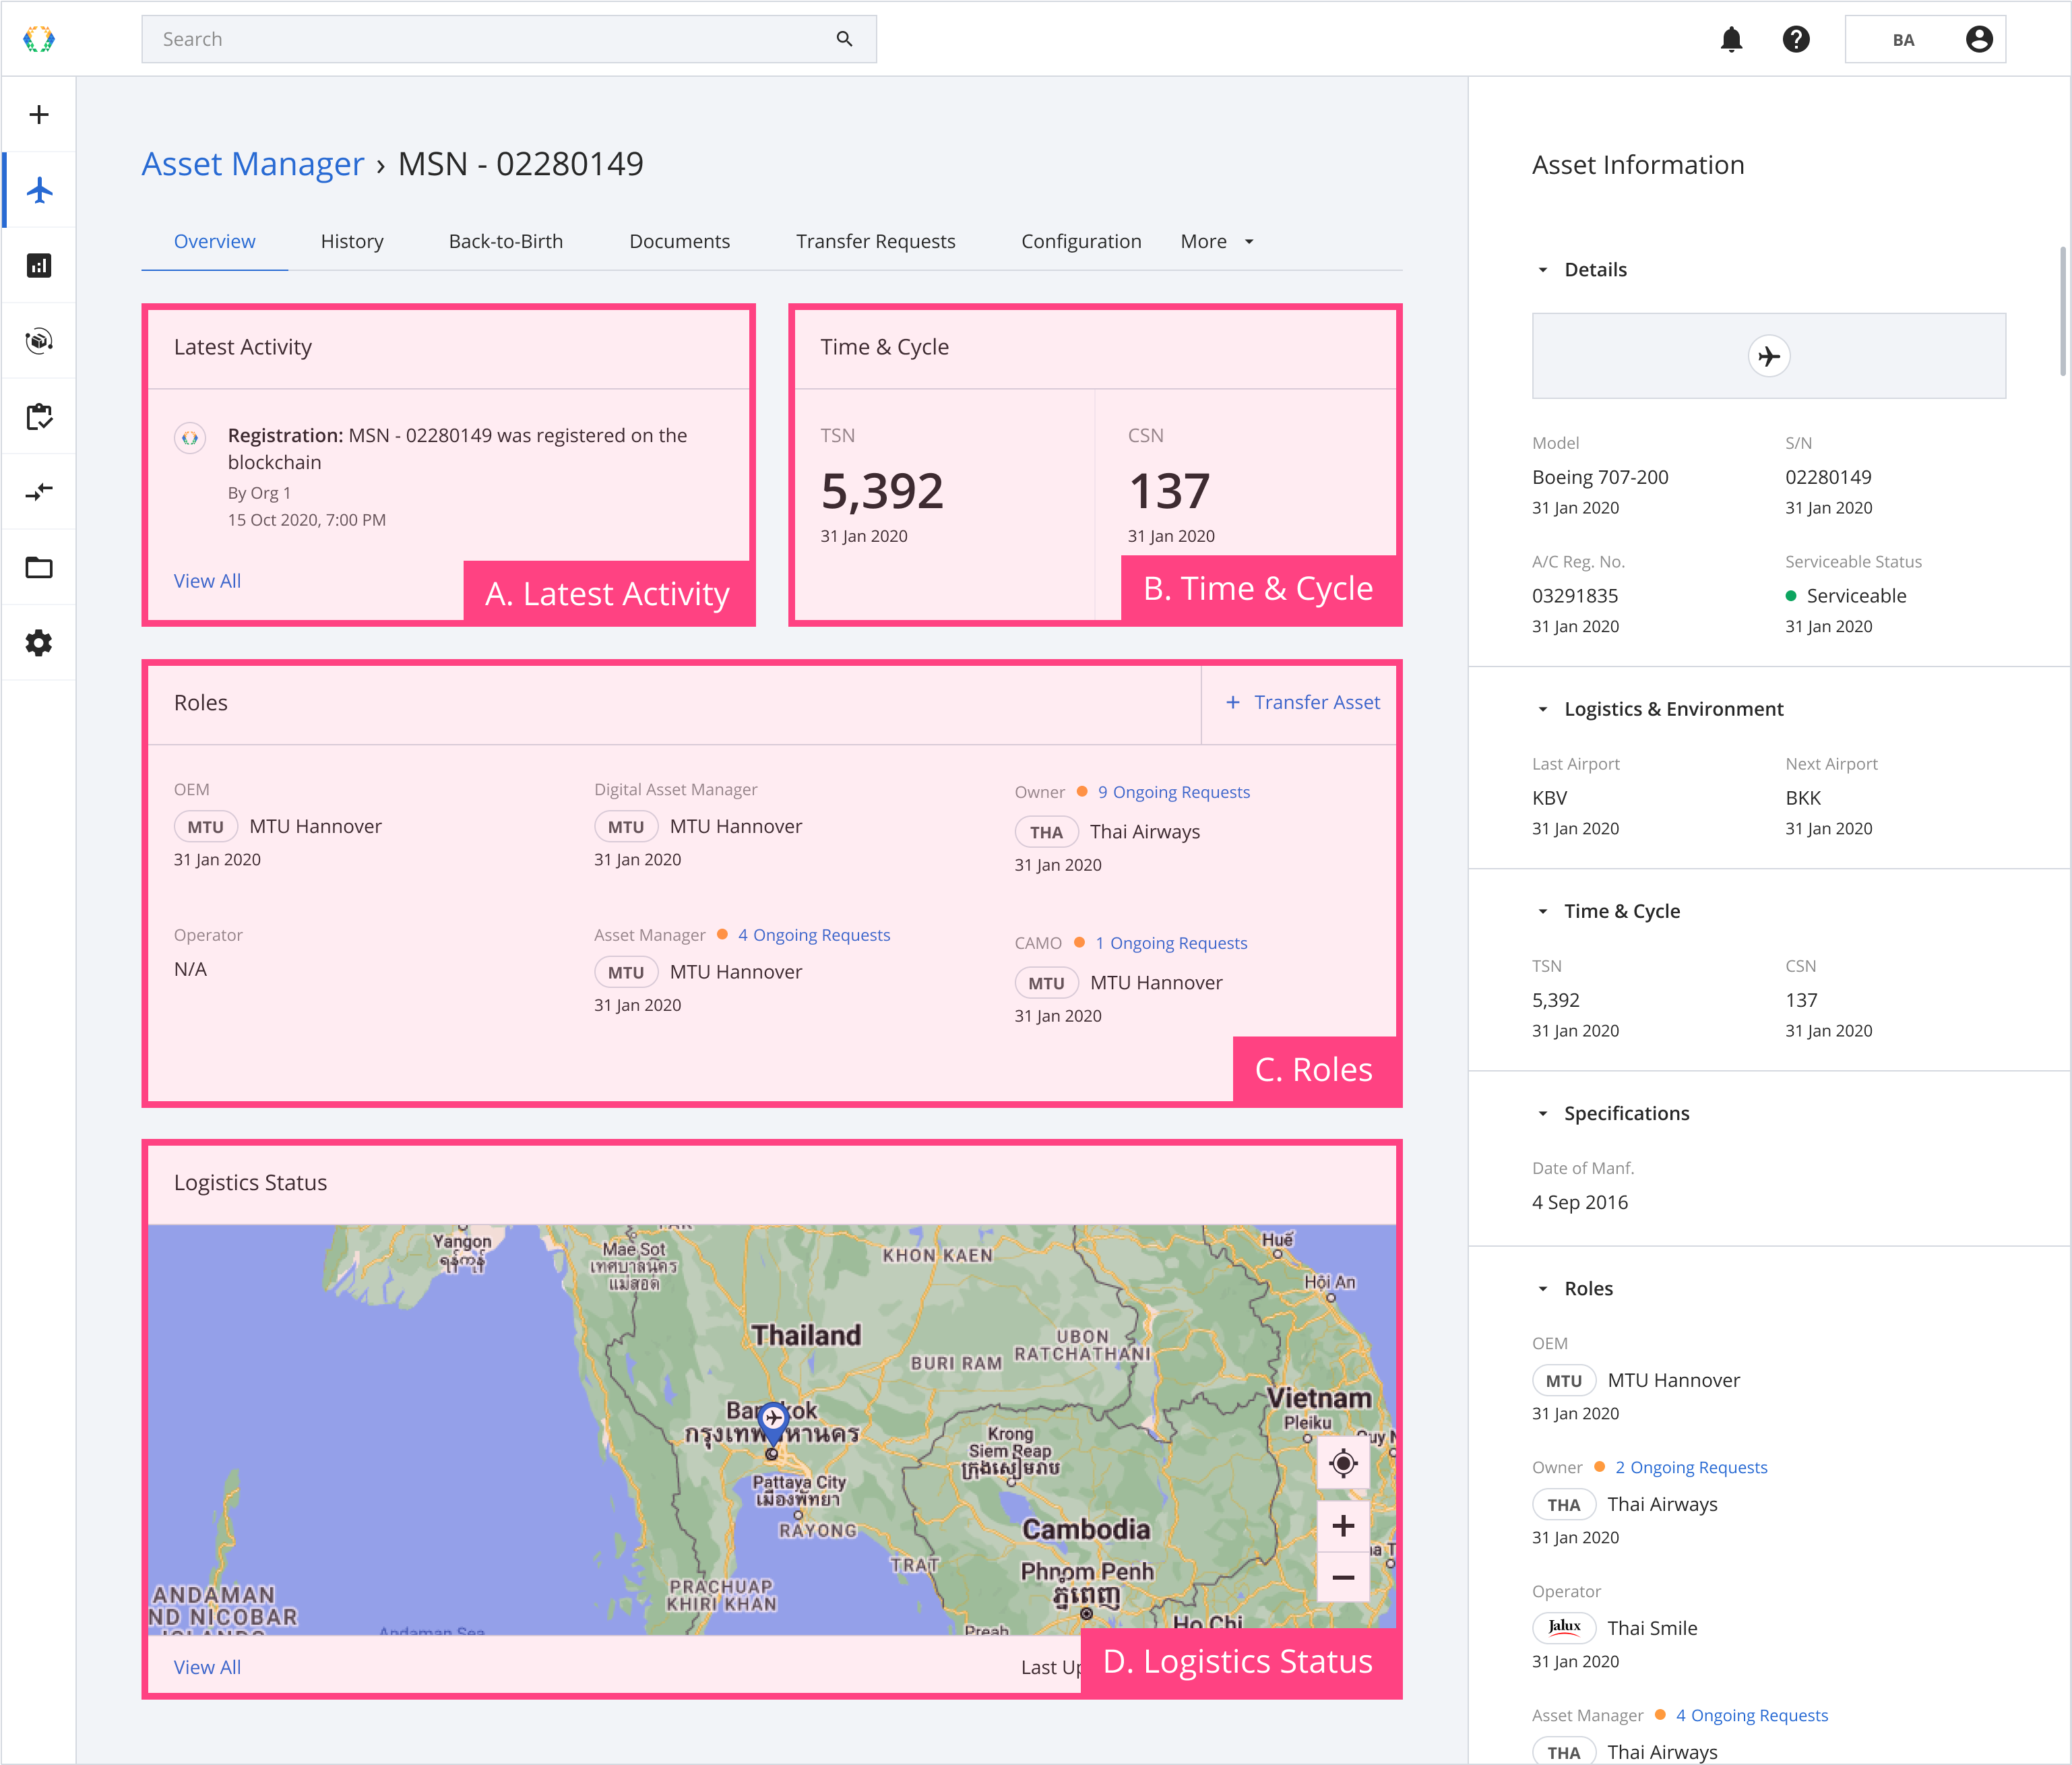Viewport: 2072px width, 1765px height.
Task: Click the TSN value 5,392 in card
Action: point(882,491)
